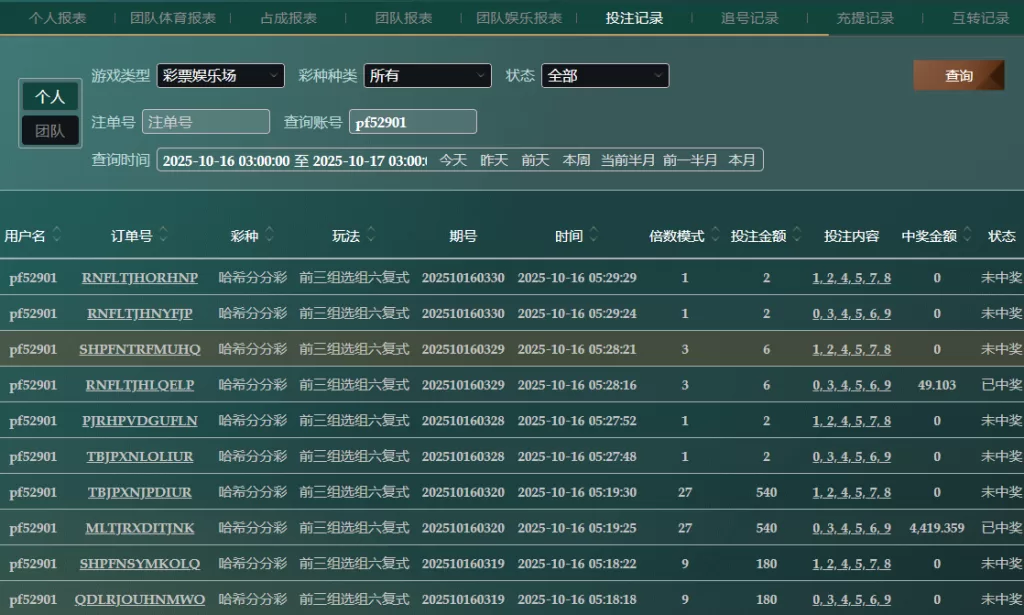Viewport: 1024px width, 615px height.
Task: Open the 状态 dropdown showing 全部
Action: (x=604, y=76)
